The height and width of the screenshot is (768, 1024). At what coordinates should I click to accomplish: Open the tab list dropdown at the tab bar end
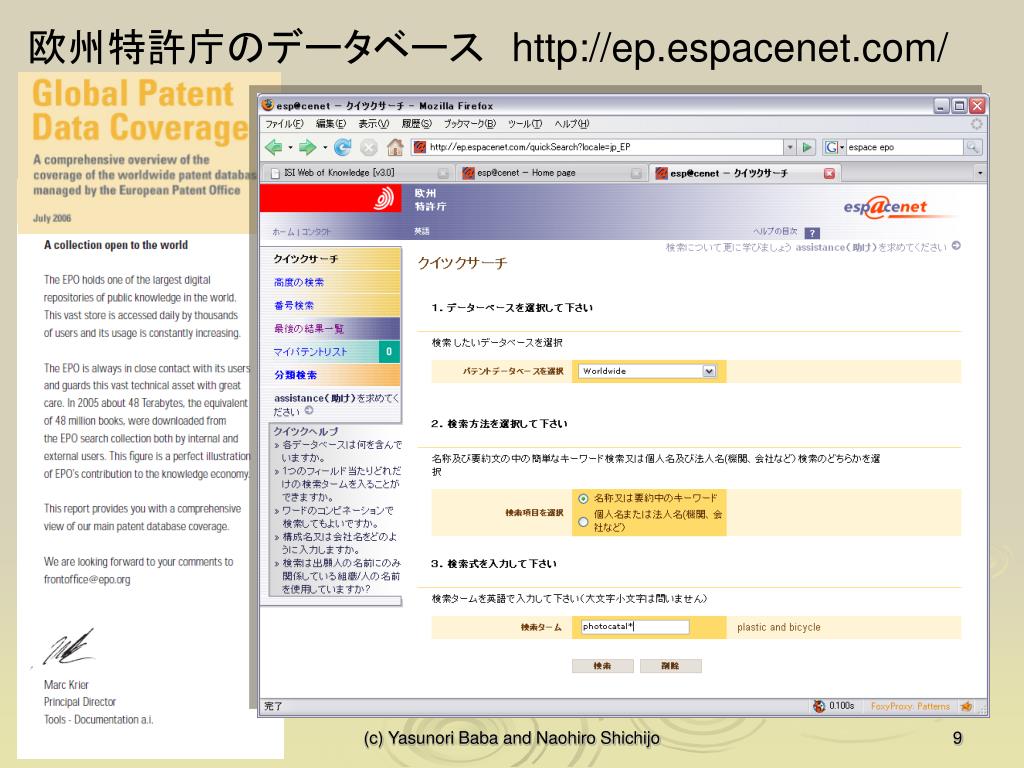(x=980, y=173)
